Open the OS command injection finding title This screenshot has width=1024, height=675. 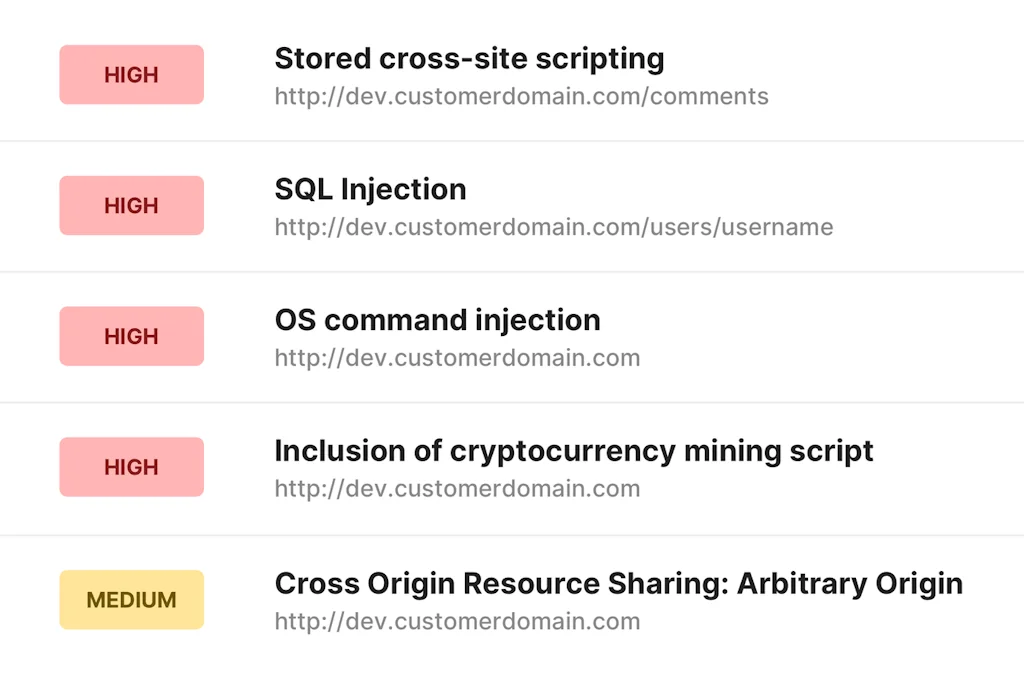[437, 320]
